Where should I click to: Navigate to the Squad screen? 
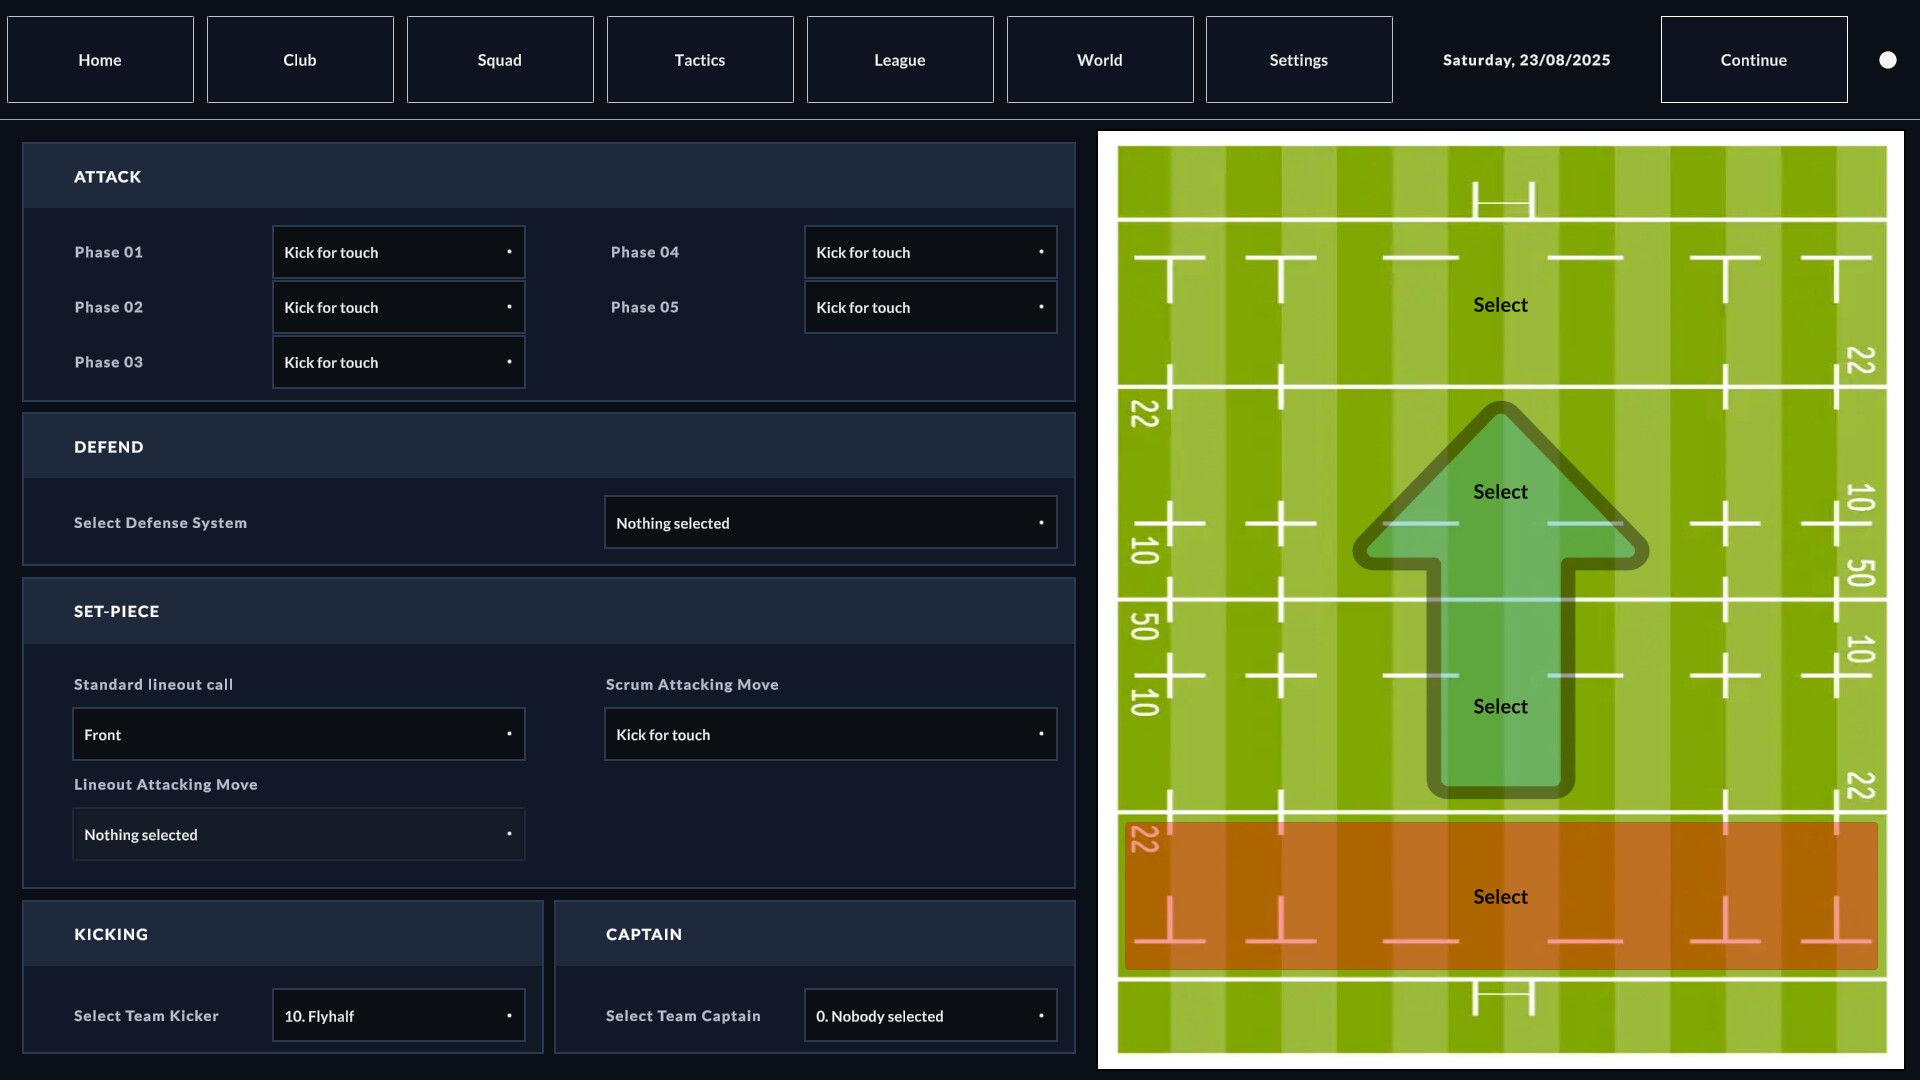499,59
